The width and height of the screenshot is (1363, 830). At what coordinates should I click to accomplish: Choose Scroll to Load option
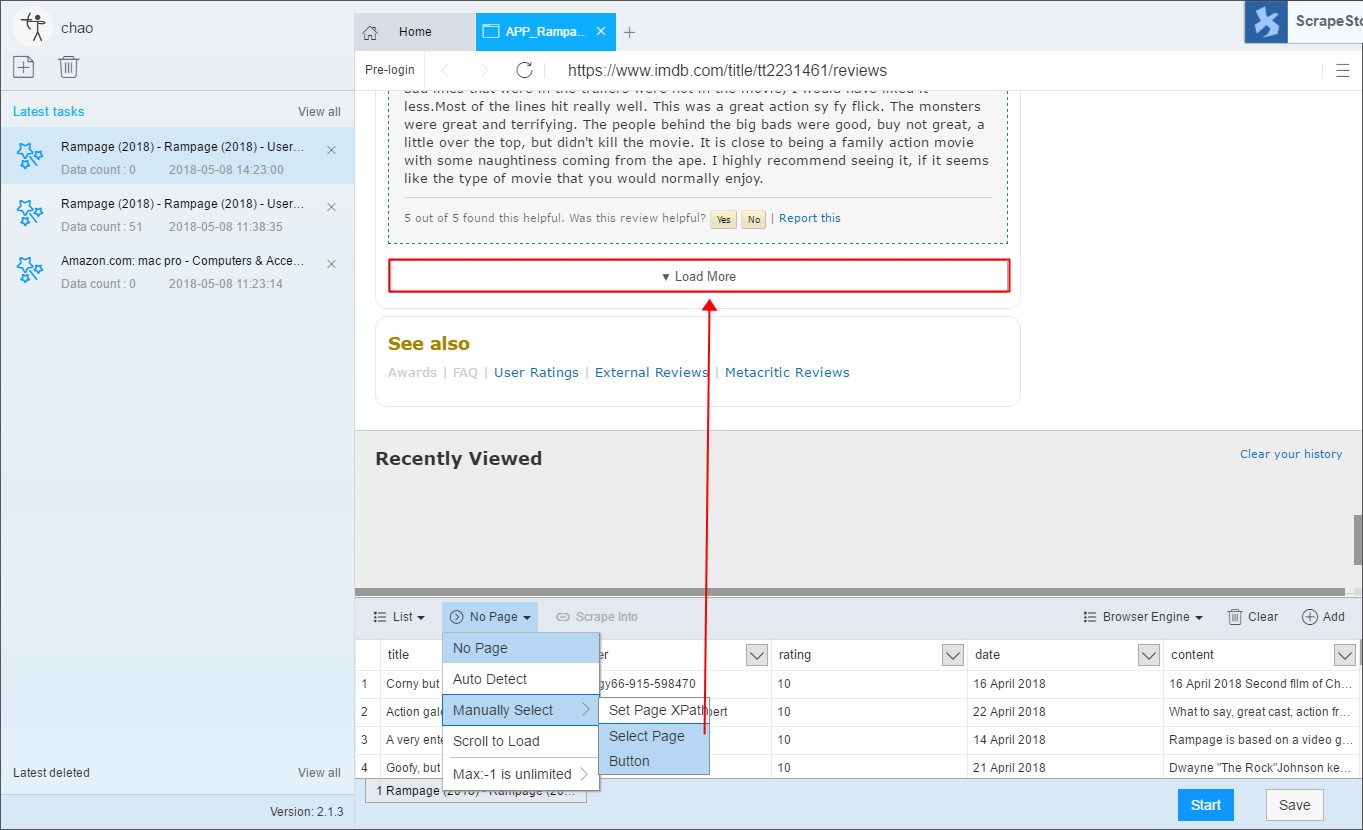pos(521,741)
